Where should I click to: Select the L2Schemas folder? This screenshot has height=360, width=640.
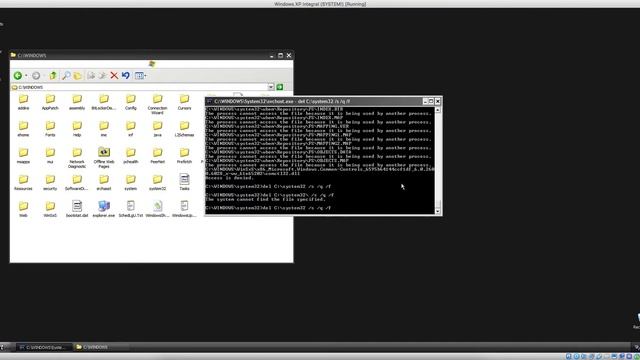tap(184, 129)
